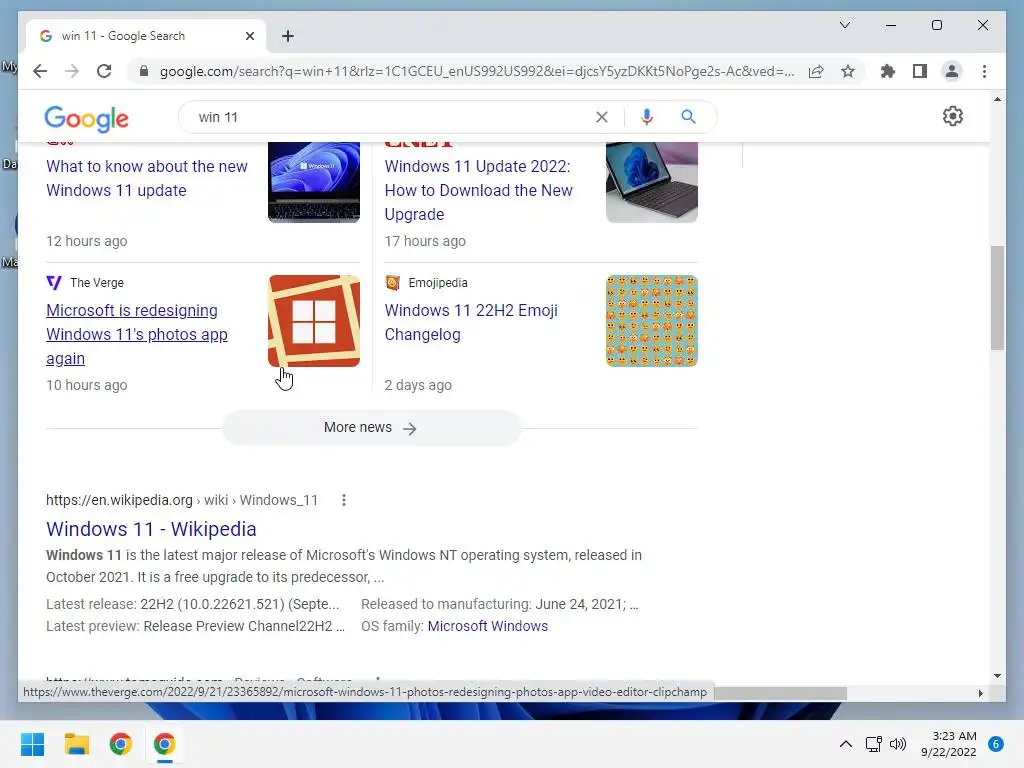Reload the current page
The image size is (1024, 768).
click(104, 71)
